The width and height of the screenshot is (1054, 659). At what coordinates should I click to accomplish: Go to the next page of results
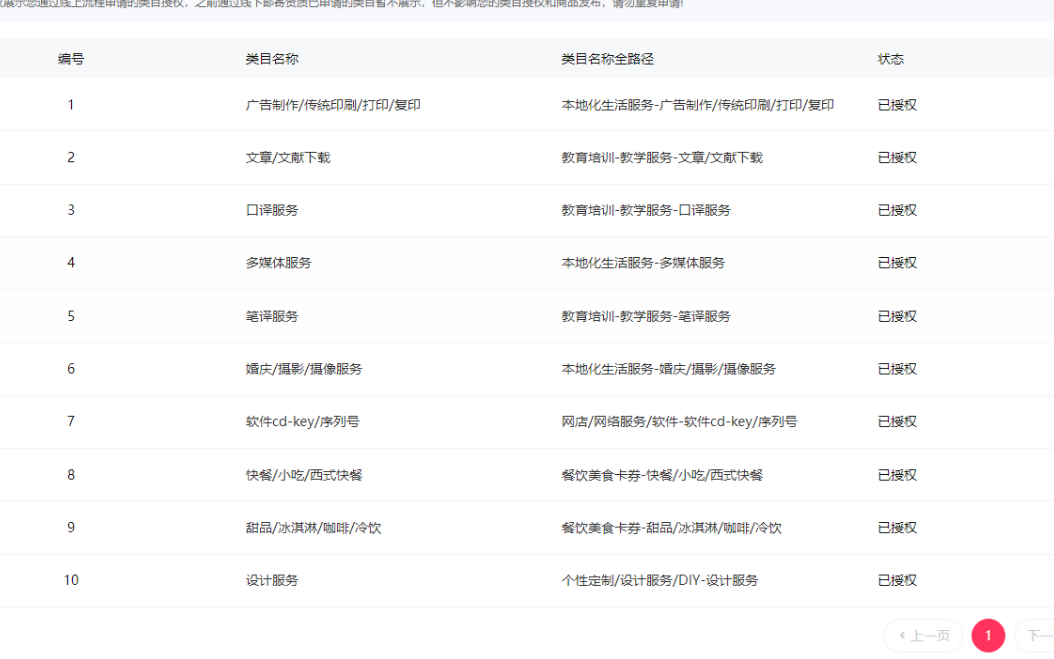(x=1036, y=636)
